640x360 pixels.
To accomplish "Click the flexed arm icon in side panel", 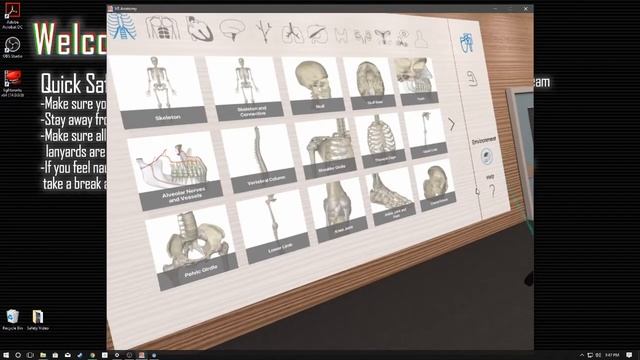I will click(472, 78).
